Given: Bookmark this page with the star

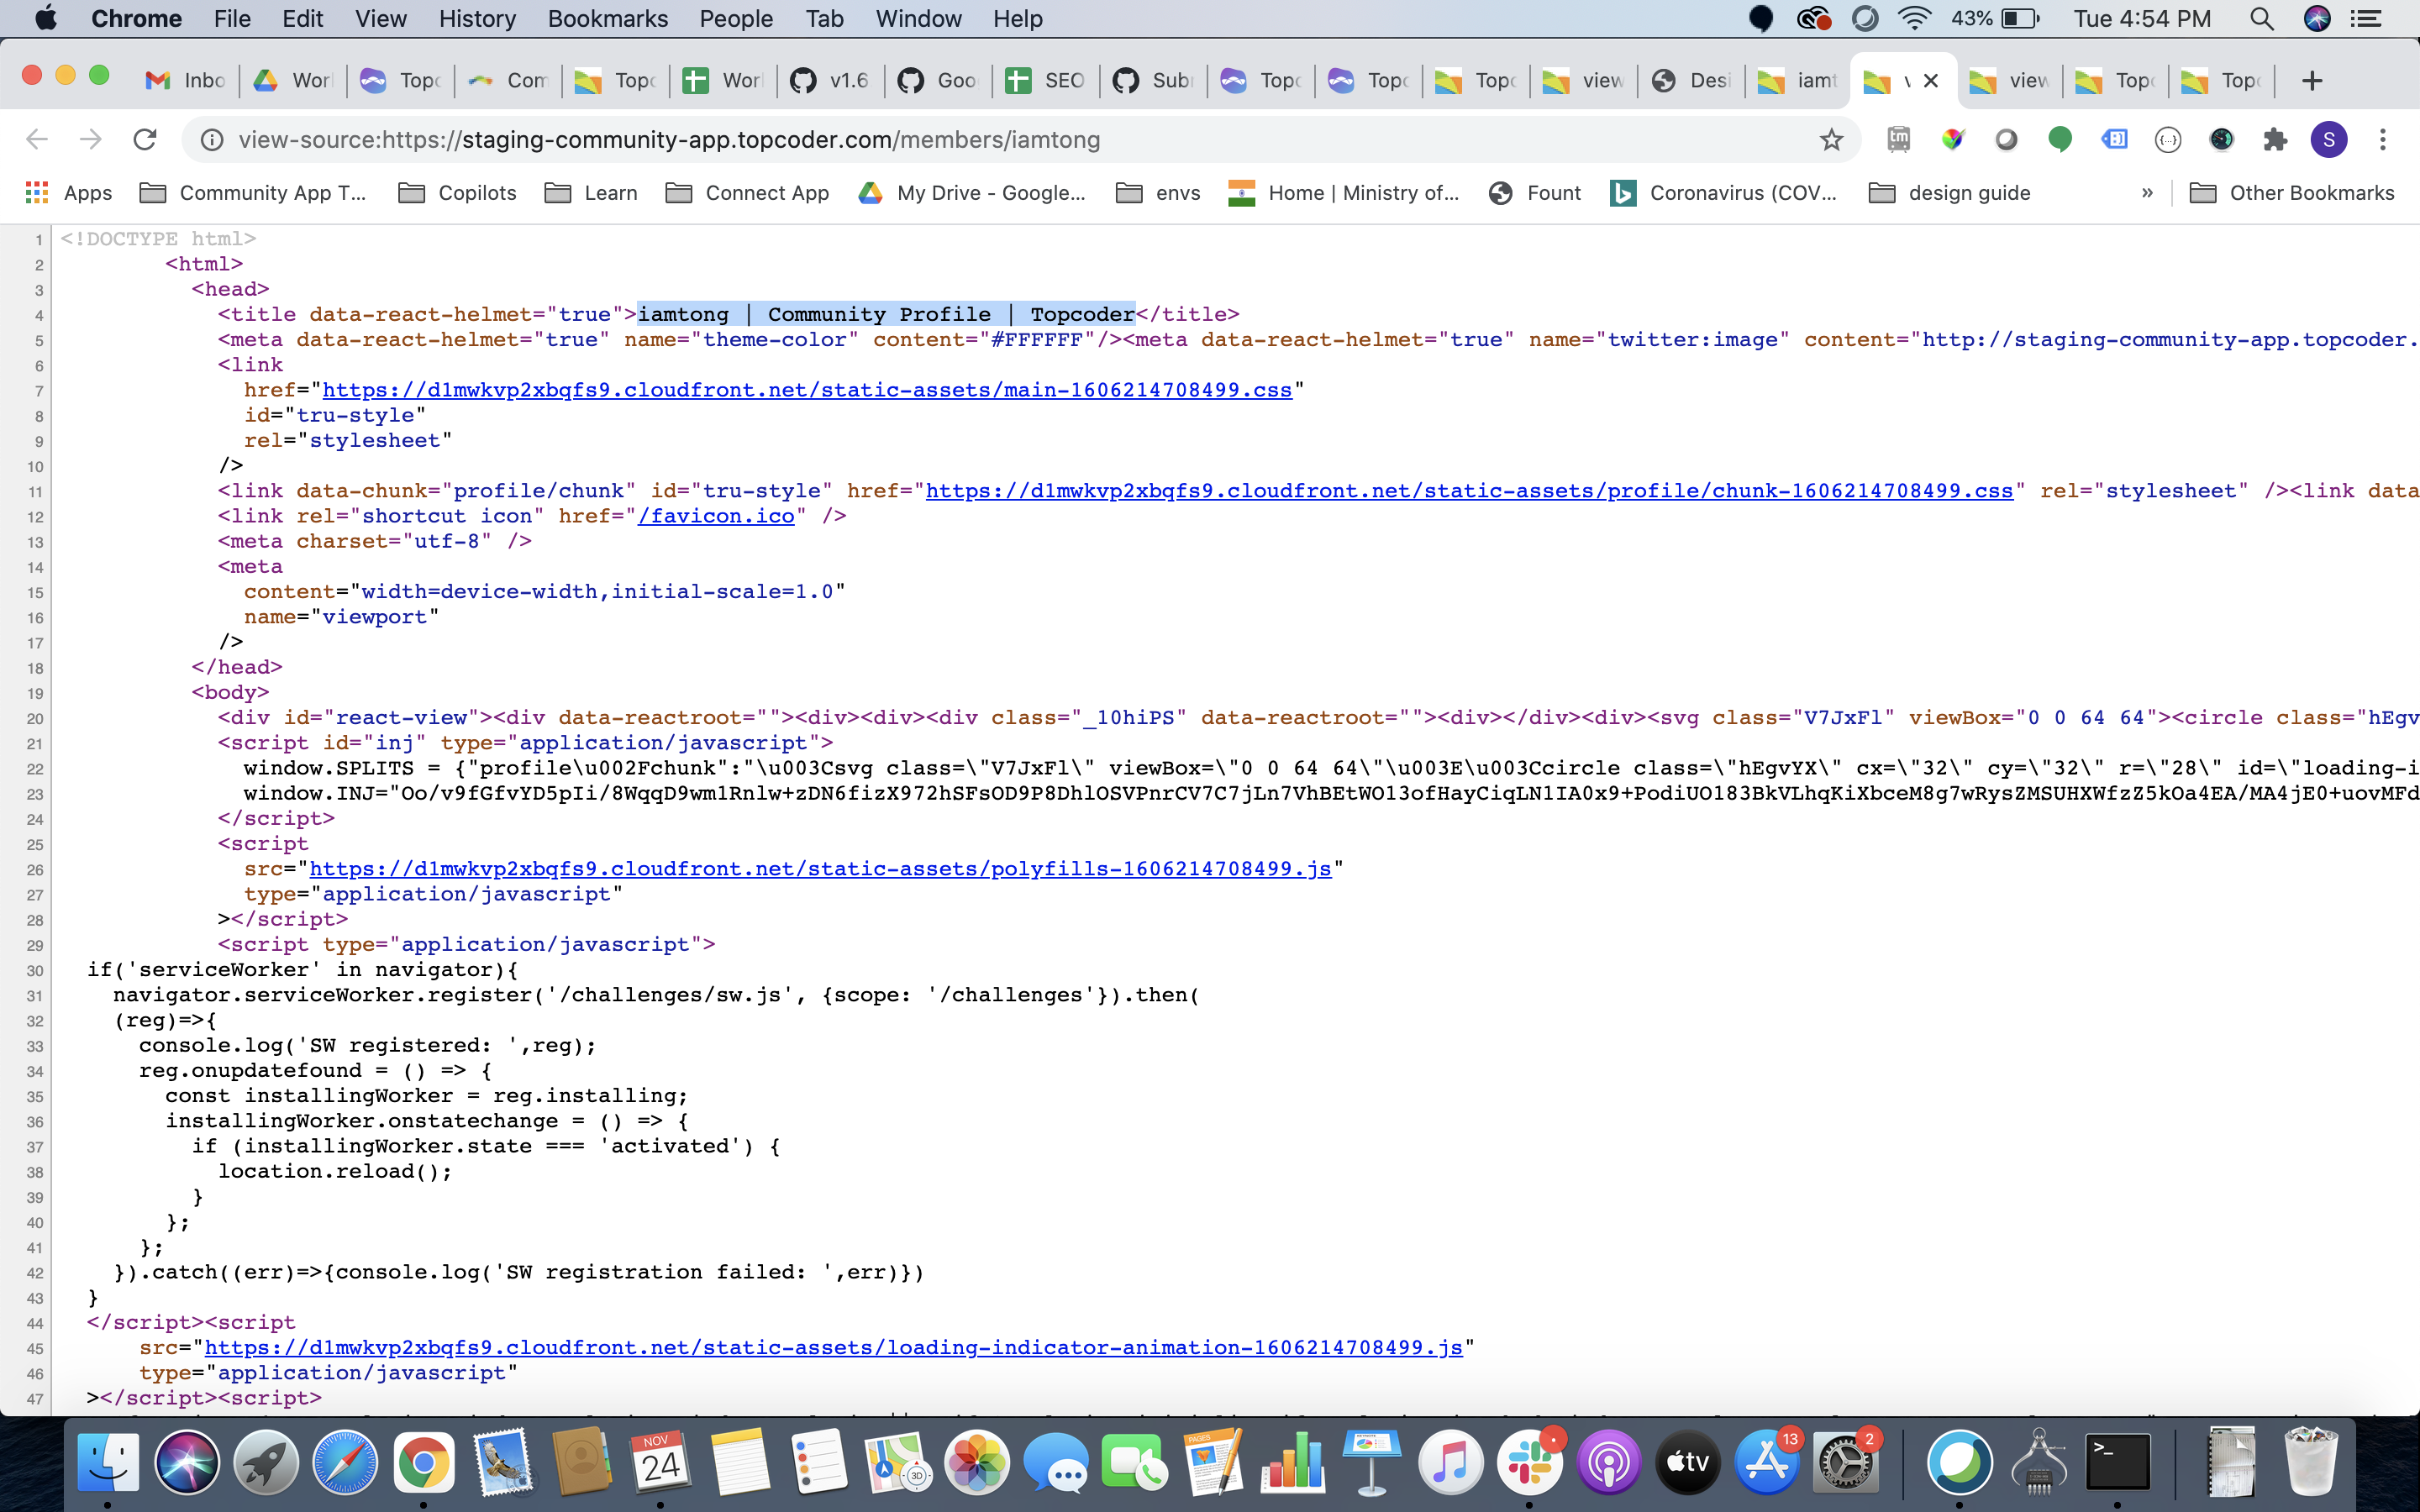Looking at the screenshot, I should pos(1831,140).
